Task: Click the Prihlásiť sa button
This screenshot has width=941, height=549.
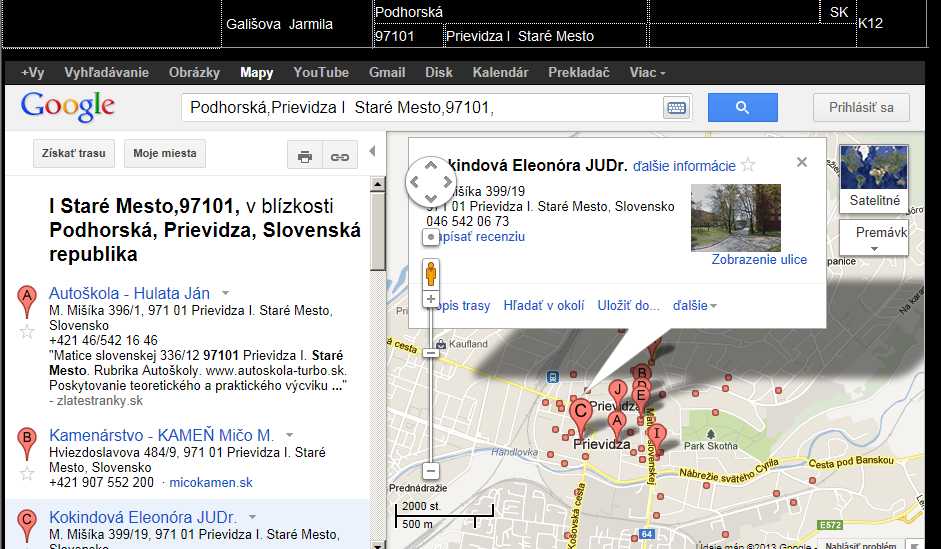Action: [x=861, y=107]
